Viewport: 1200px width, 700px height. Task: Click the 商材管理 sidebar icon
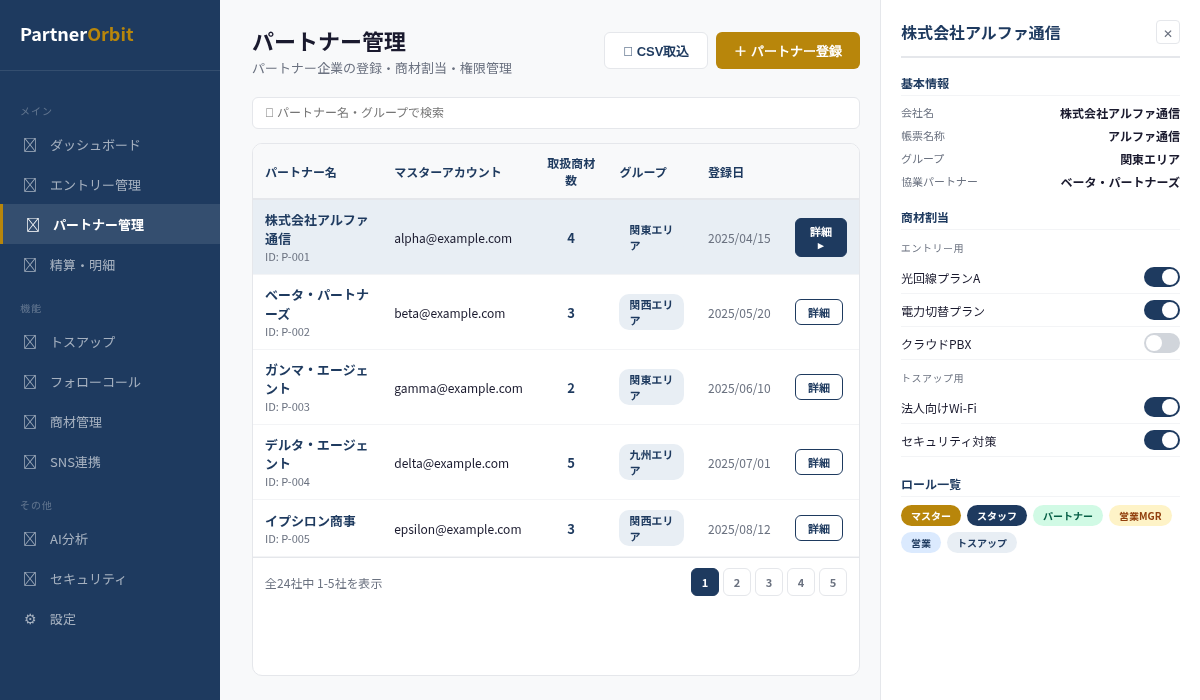point(30,422)
